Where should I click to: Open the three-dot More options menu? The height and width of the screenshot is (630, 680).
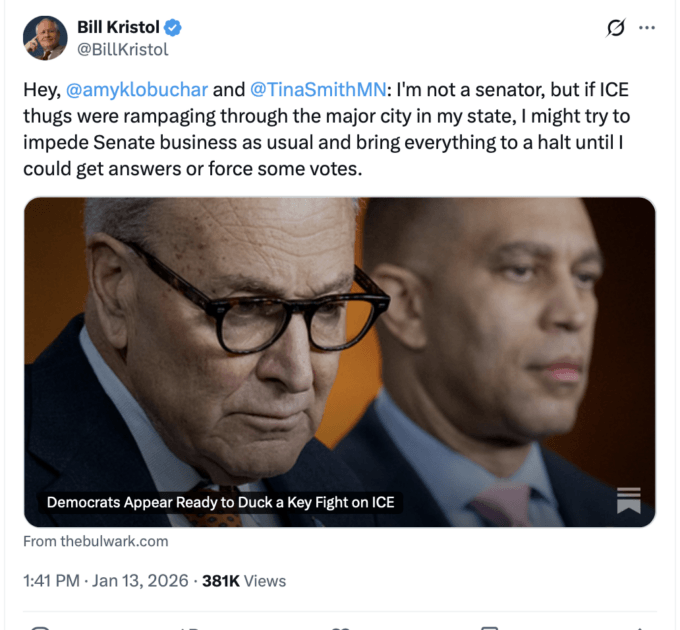tap(647, 28)
